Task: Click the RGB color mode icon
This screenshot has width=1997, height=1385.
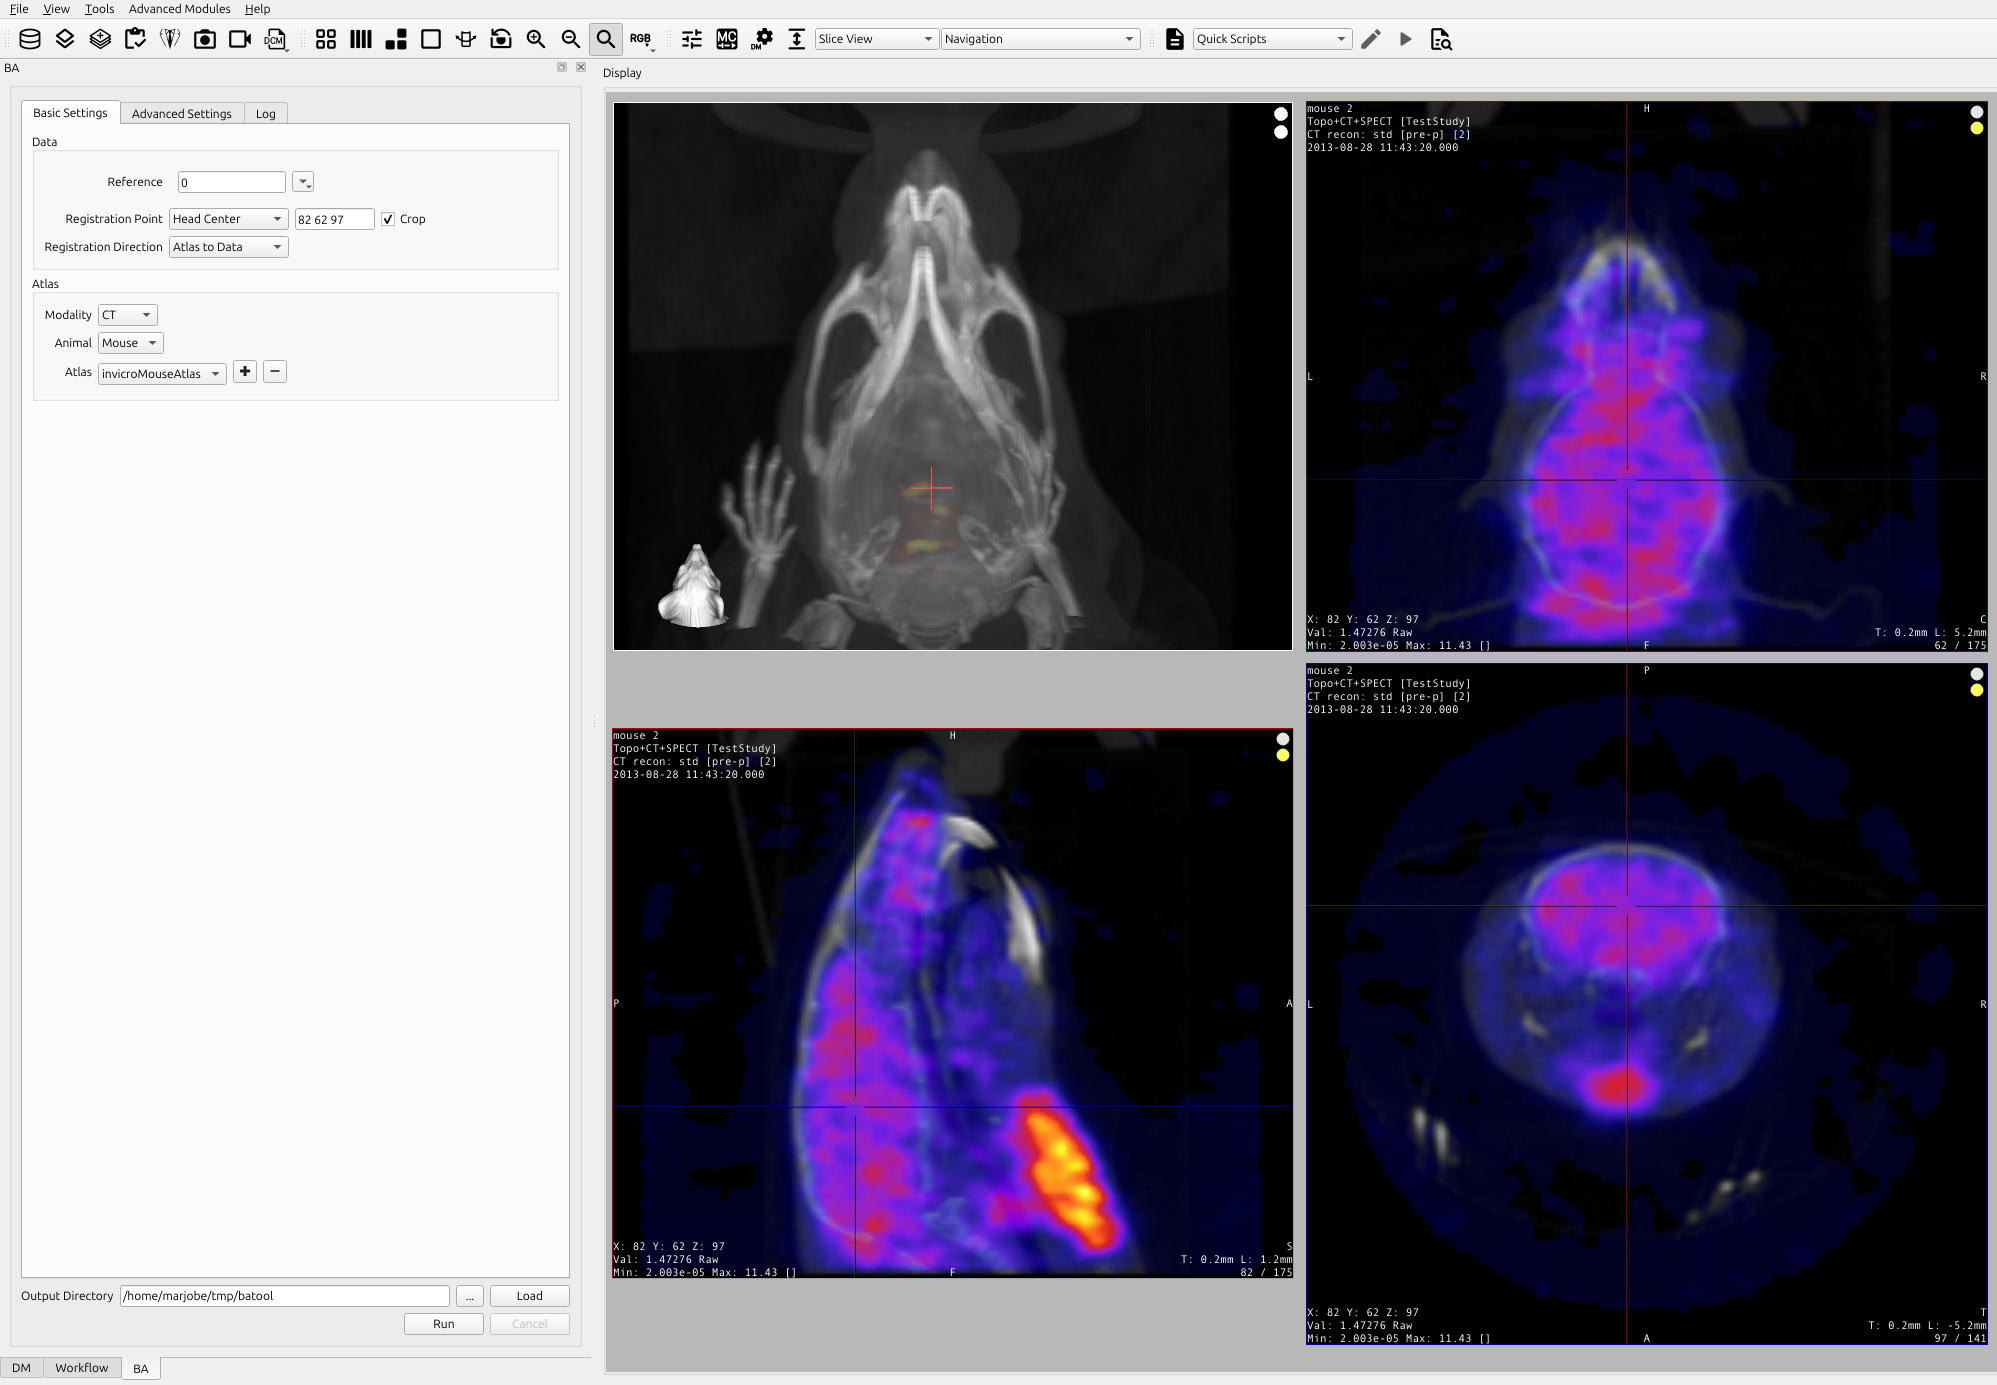Action: click(x=641, y=39)
